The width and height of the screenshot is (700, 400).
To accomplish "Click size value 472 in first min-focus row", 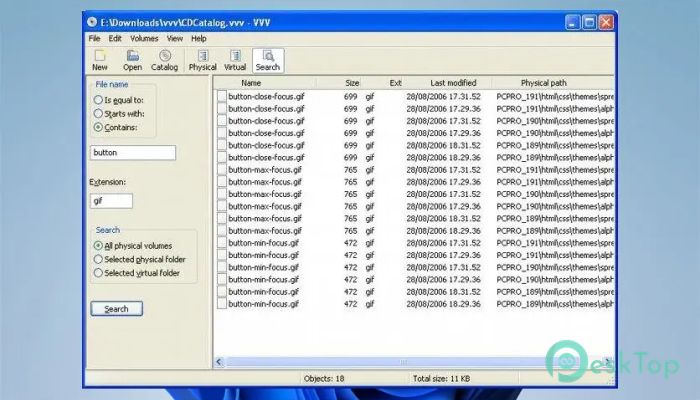I will pyautogui.click(x=350, y=243).
